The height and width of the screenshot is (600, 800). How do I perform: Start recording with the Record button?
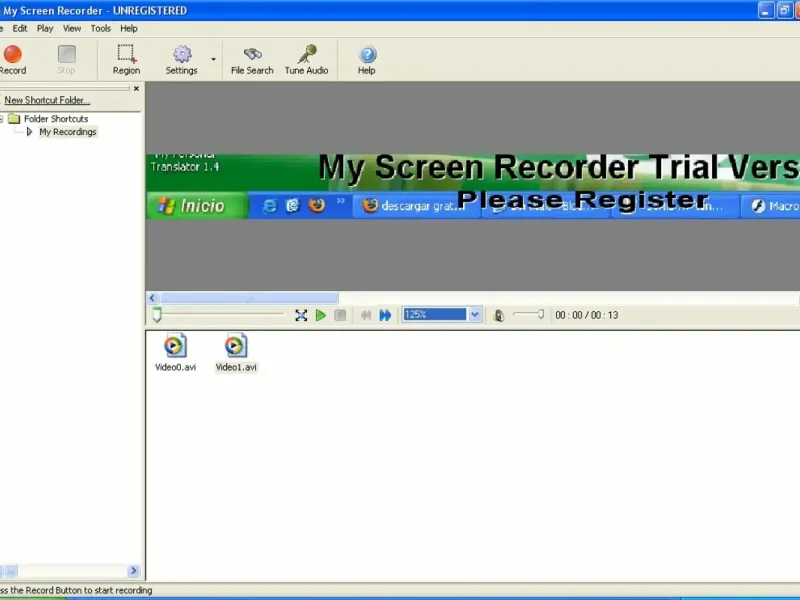point(13,60)
